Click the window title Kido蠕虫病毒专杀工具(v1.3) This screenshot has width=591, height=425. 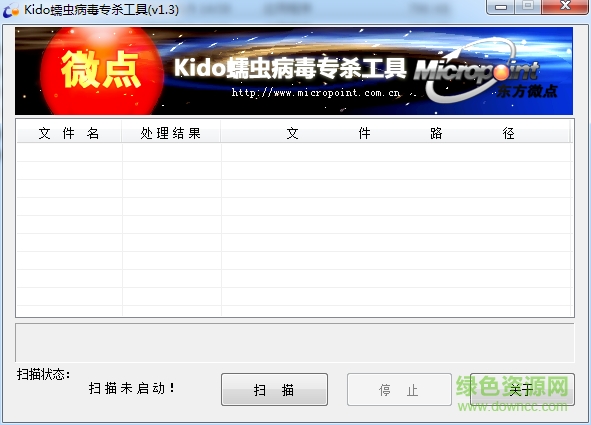tap(101, 10)
